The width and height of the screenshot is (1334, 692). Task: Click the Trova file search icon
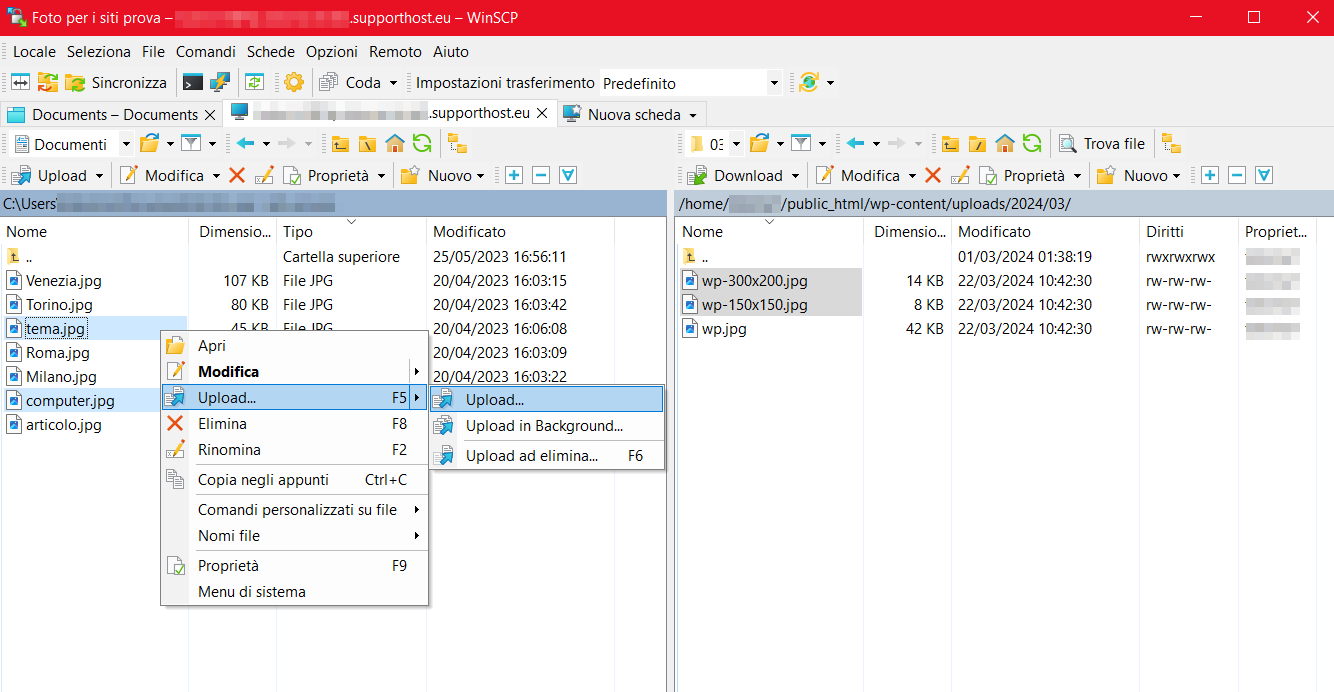pos(1067,144)
